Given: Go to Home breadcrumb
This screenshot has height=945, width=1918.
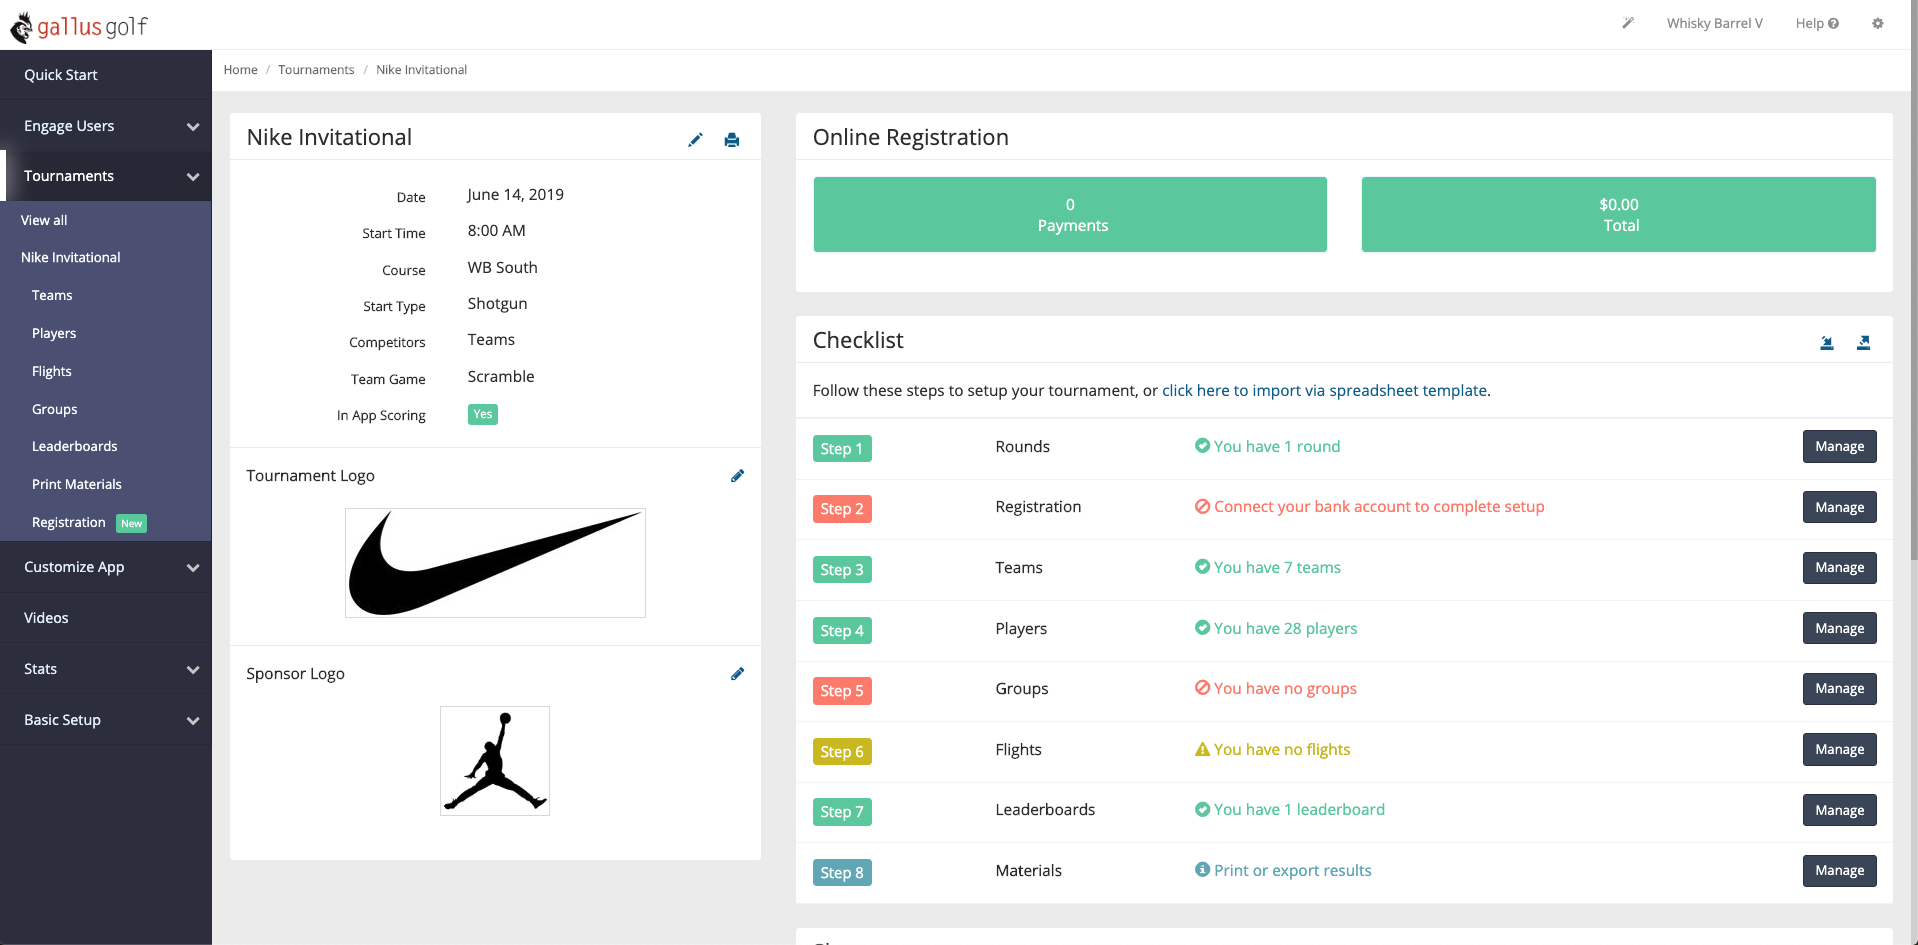Looking at the screenshot, I should (240, 70).
